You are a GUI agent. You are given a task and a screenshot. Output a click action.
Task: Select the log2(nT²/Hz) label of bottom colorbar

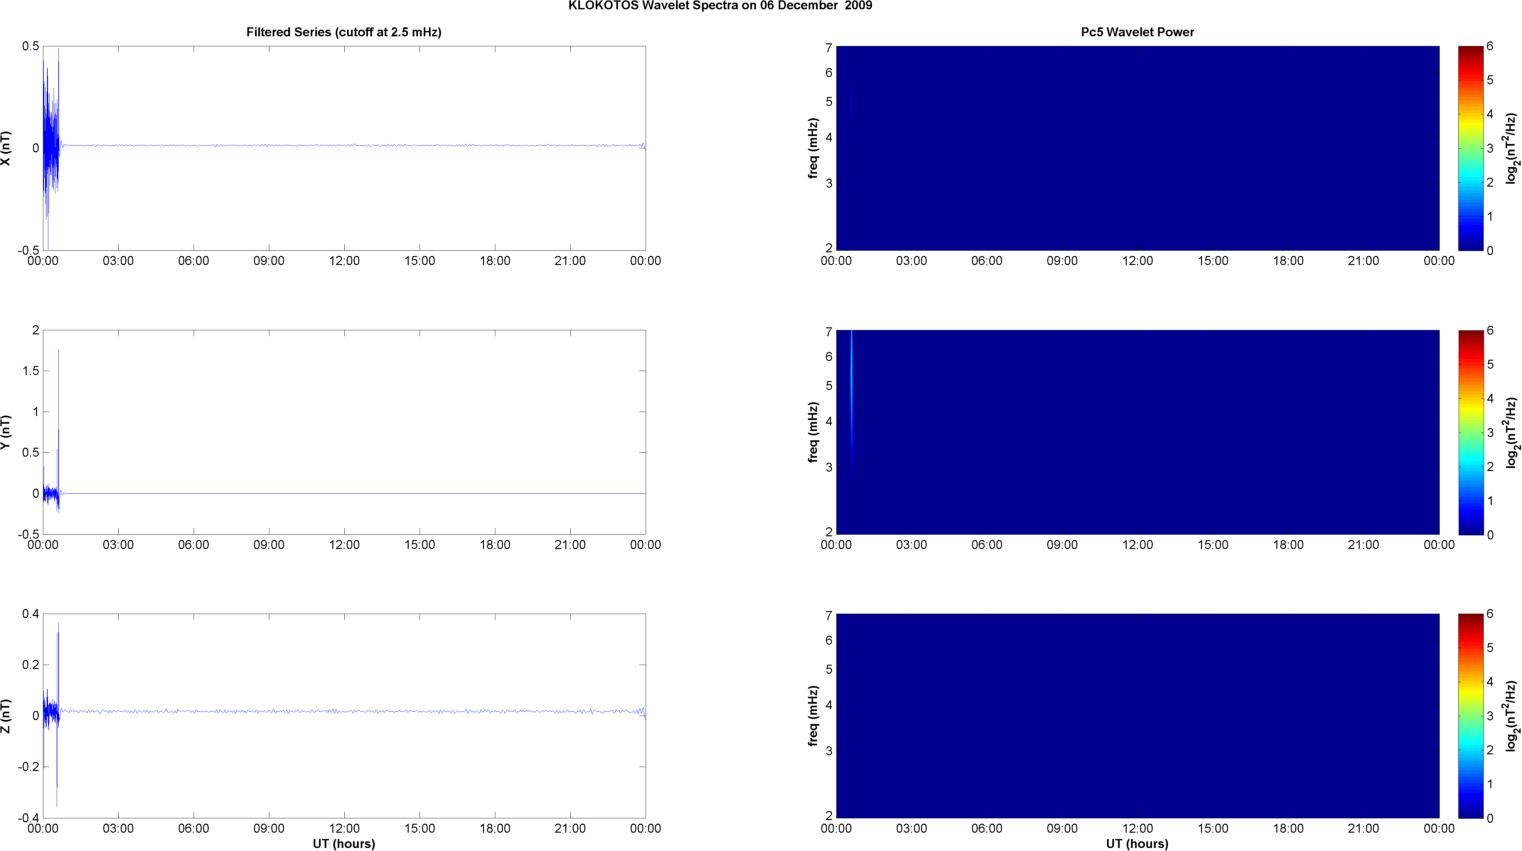pyautogui.click(x=1511, y=716)
